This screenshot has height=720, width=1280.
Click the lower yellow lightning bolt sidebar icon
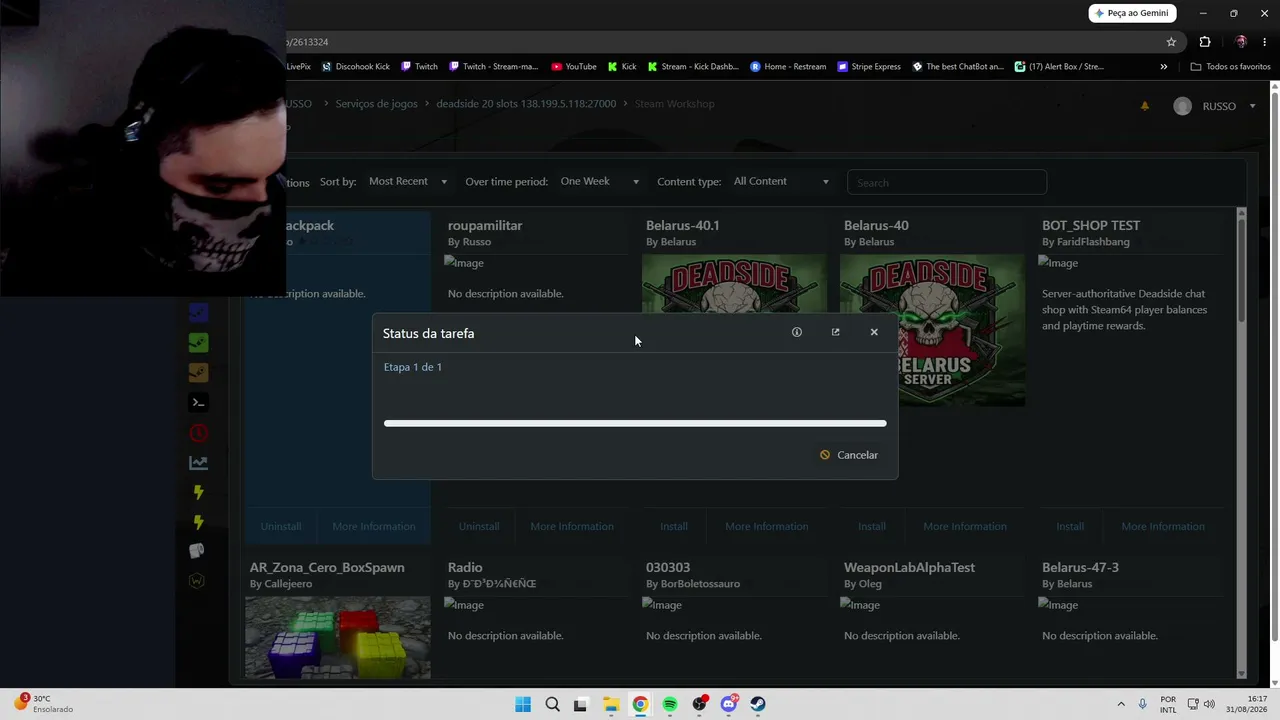(x=198, y=522)
